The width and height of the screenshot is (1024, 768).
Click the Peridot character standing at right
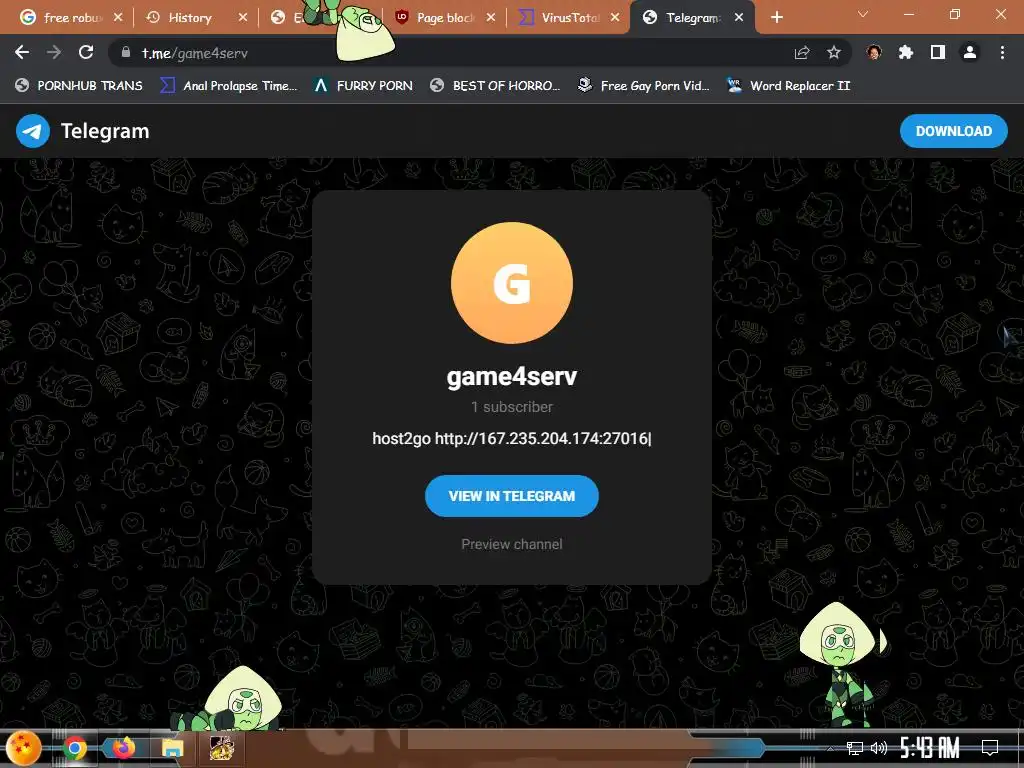pos(841,664)
